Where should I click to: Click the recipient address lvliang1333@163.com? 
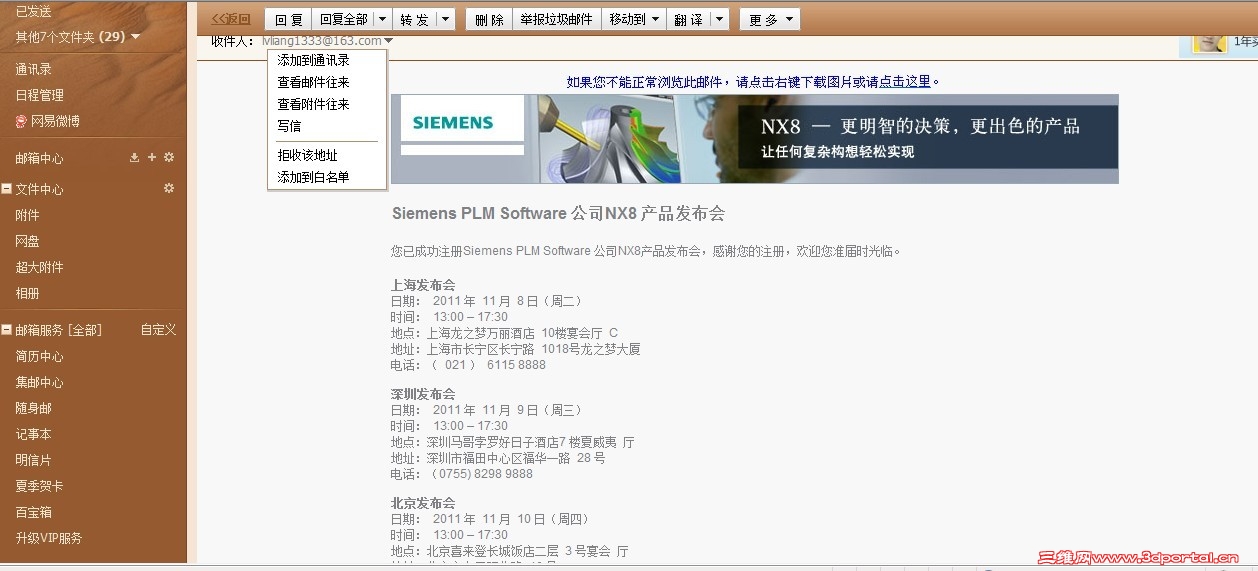(x=321, y=41)
